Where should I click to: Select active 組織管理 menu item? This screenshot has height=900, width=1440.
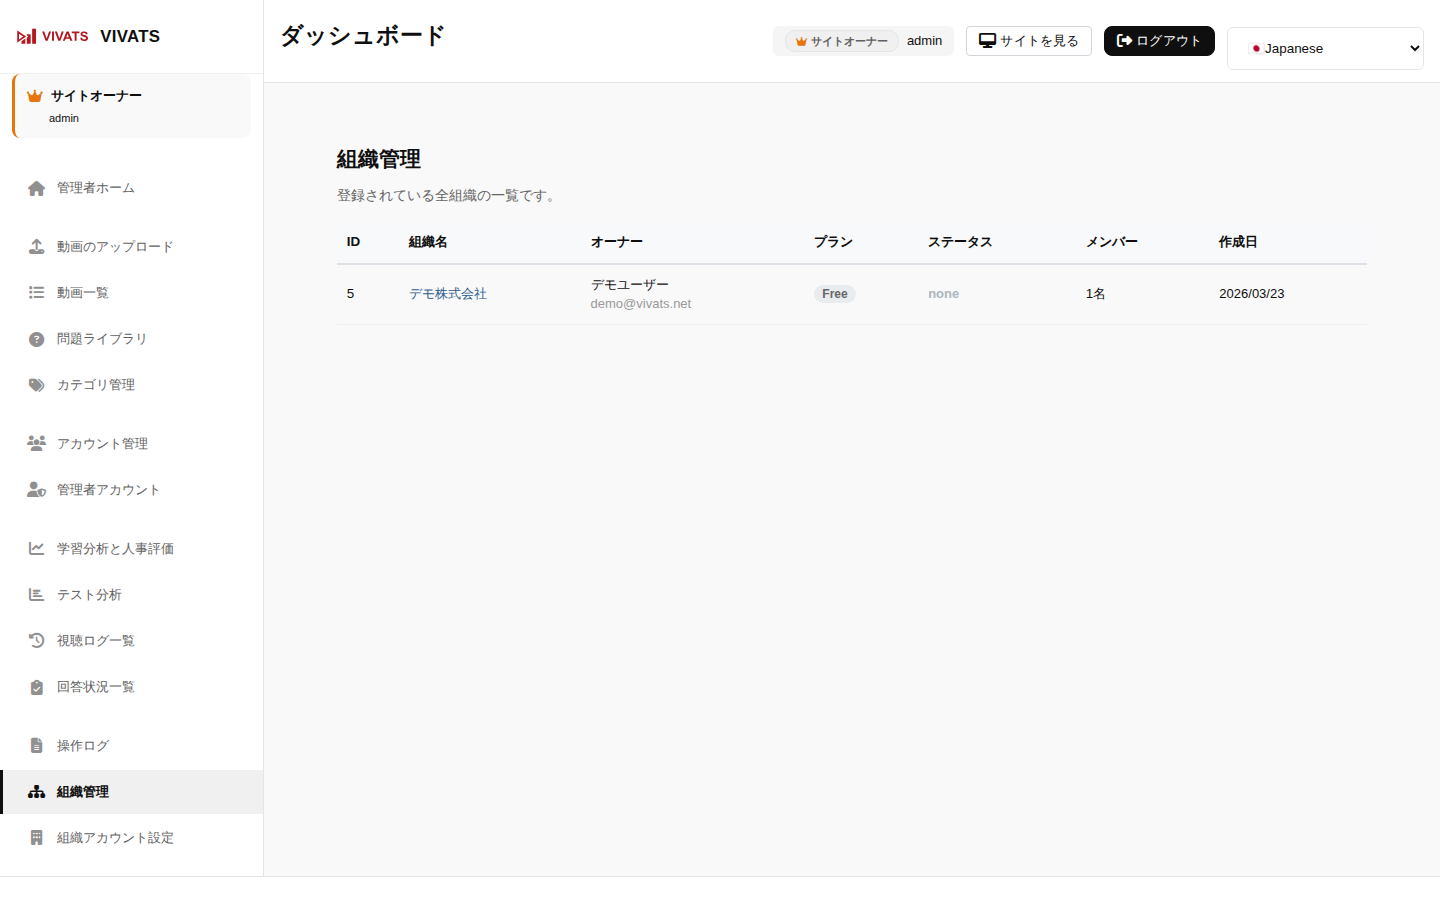pos(132,792)
